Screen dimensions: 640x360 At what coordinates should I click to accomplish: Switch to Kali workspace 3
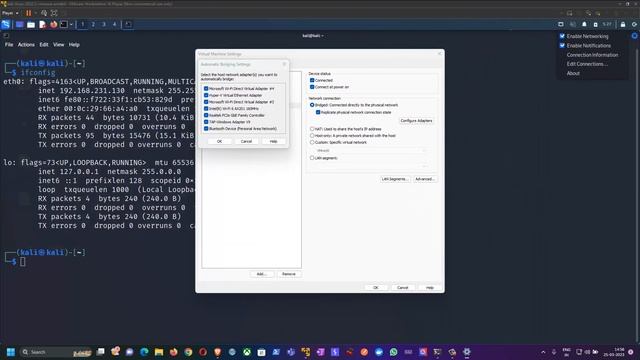coord(104,24)
